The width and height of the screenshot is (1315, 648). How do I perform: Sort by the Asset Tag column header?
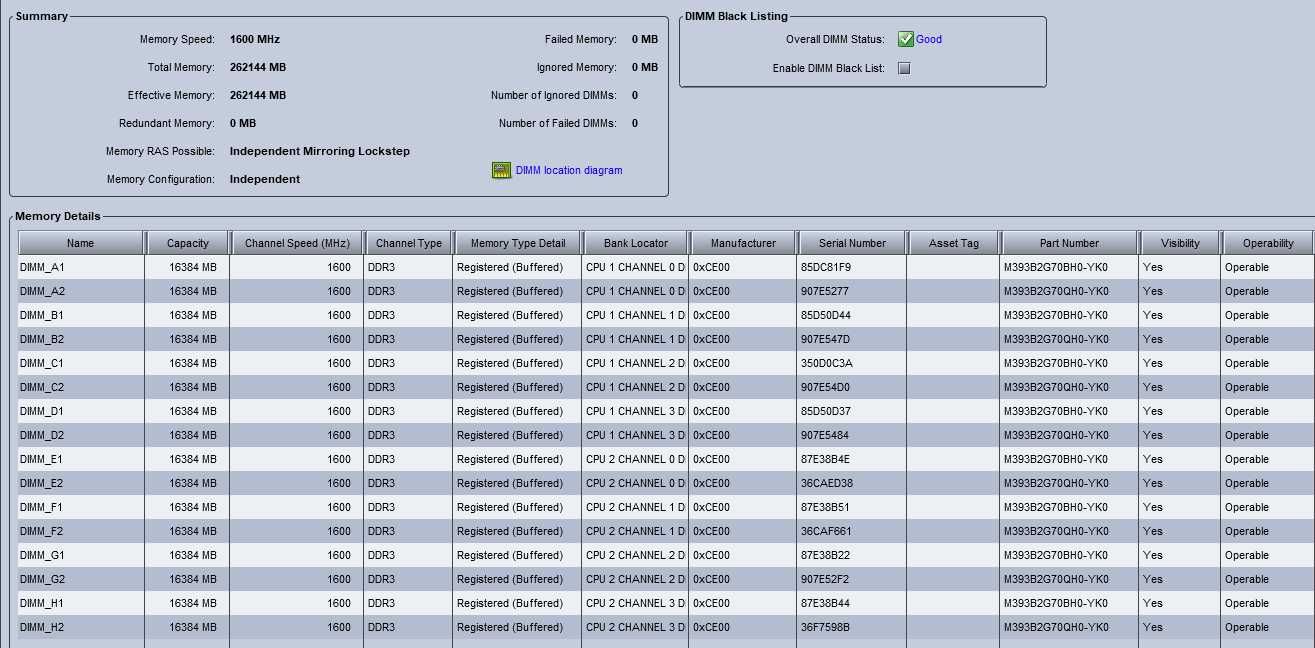coord(954,243)
